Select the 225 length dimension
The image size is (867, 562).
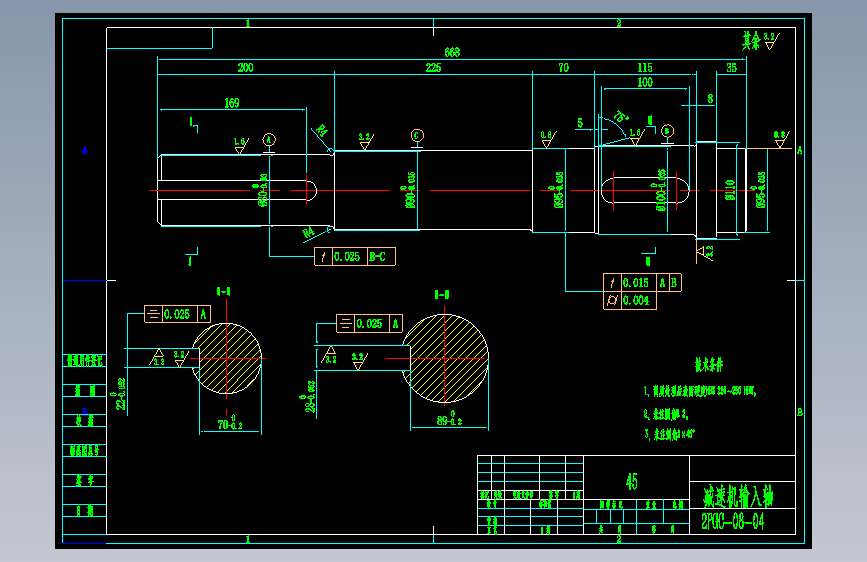434,67
